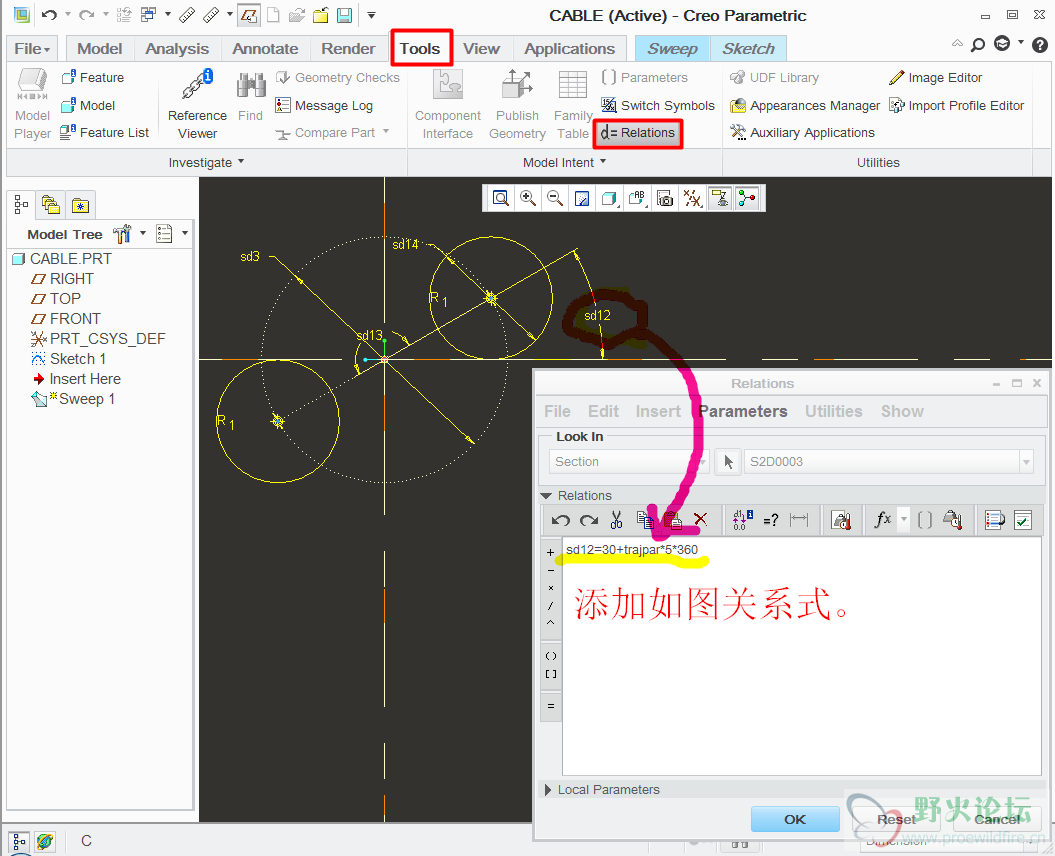This screenshot has width=1055, height=856.
Task: Expand the Investigate group dropdown
Action: pos(207,162)
